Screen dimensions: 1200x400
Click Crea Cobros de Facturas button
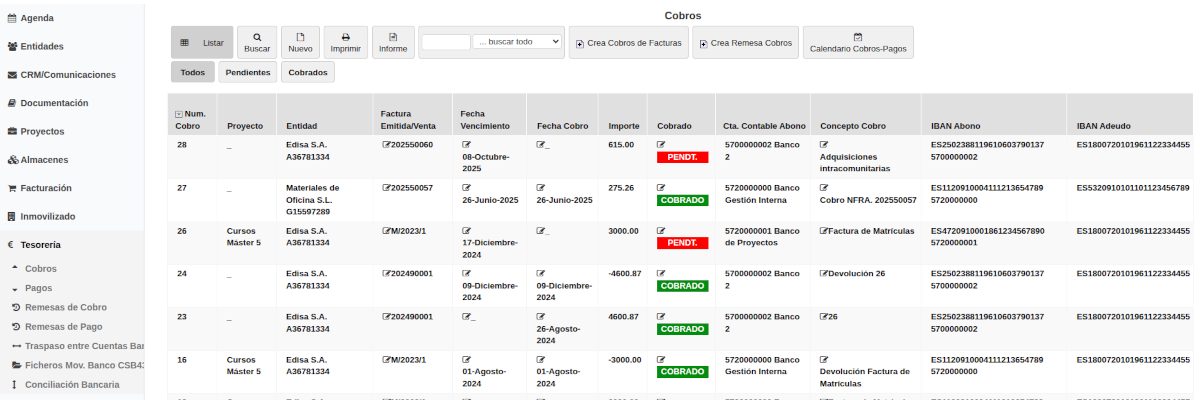629,43
